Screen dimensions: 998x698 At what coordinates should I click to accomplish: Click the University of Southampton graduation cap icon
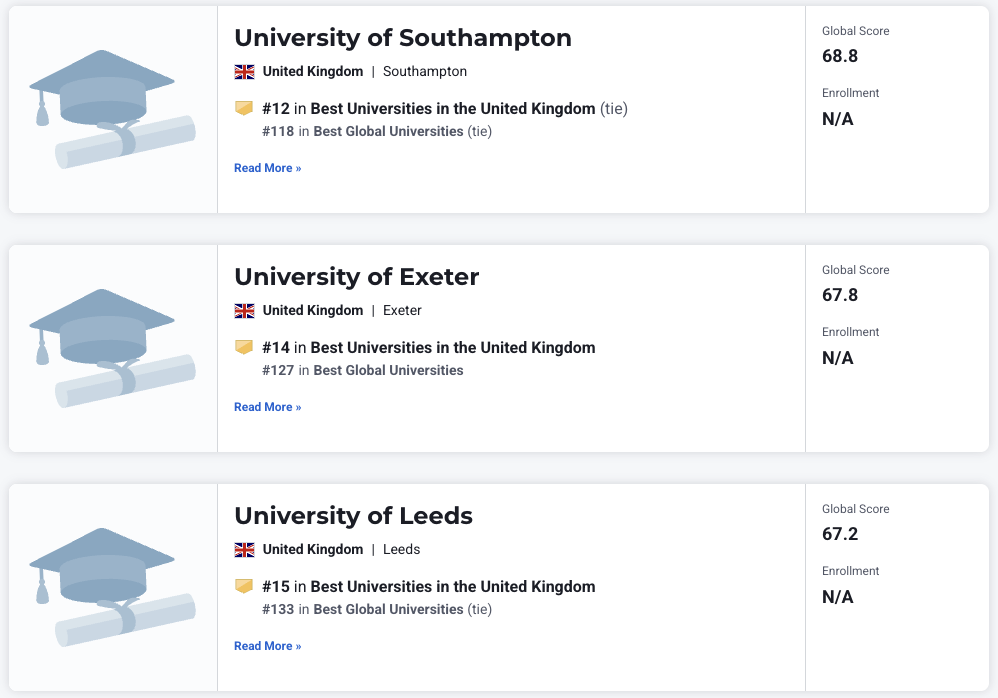pyautogui.click(x=110, y=107)
